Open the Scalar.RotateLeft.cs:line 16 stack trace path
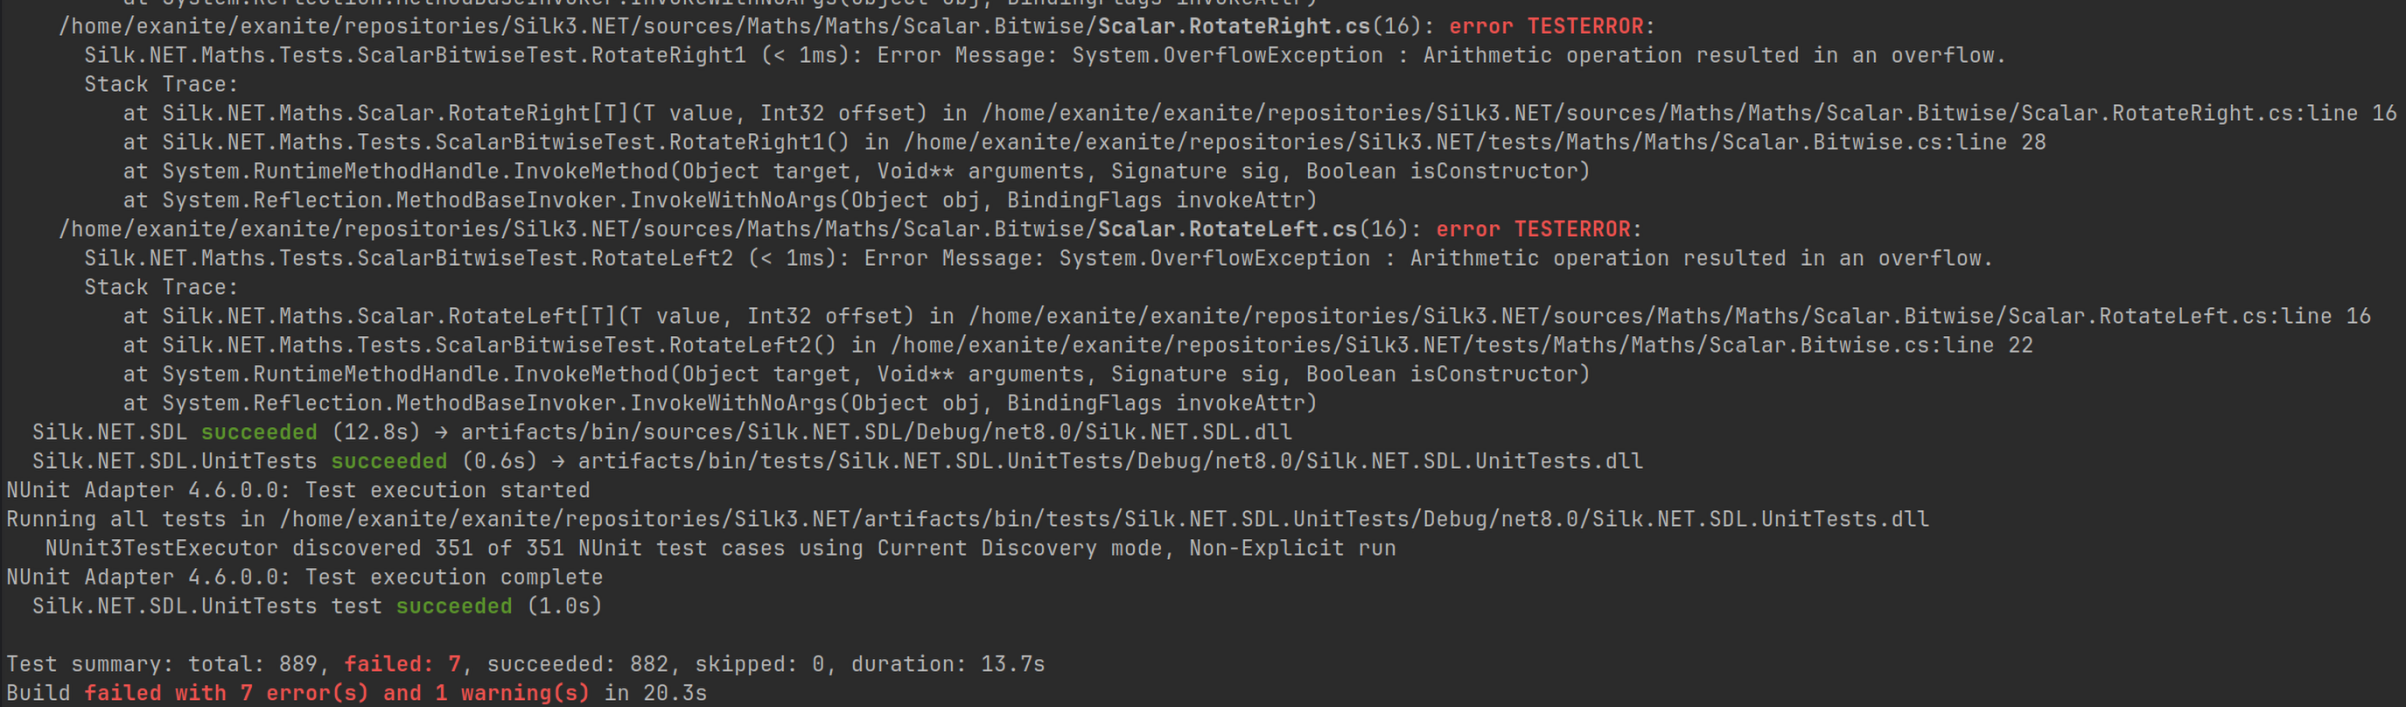 coord(1669,317)
